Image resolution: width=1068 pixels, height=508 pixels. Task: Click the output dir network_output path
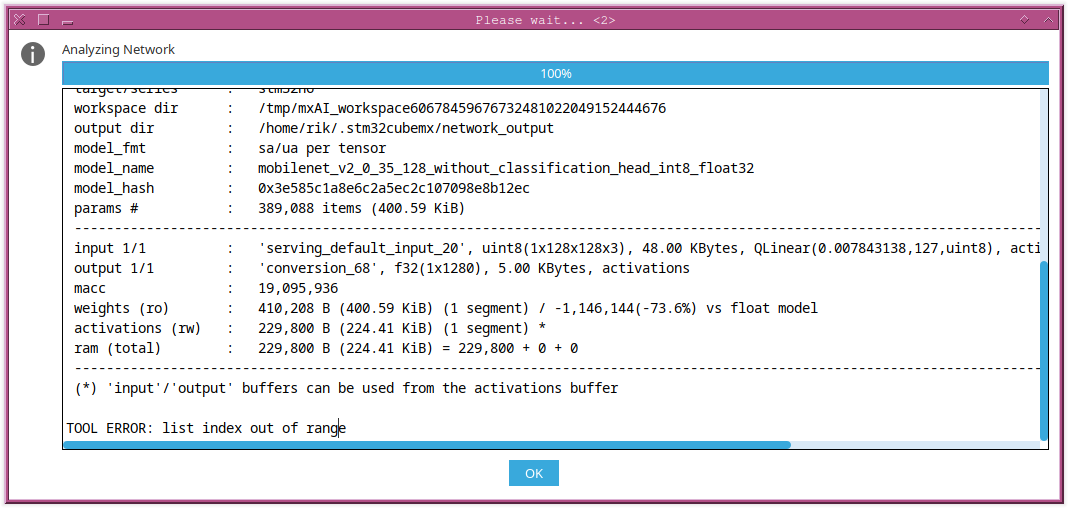405,128
